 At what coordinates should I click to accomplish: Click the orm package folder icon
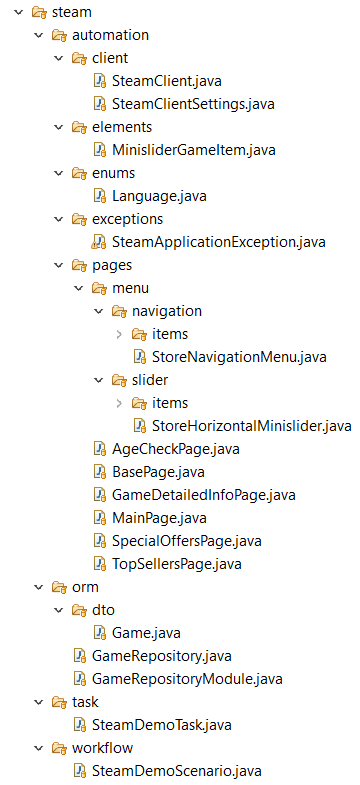click(60, 587)
